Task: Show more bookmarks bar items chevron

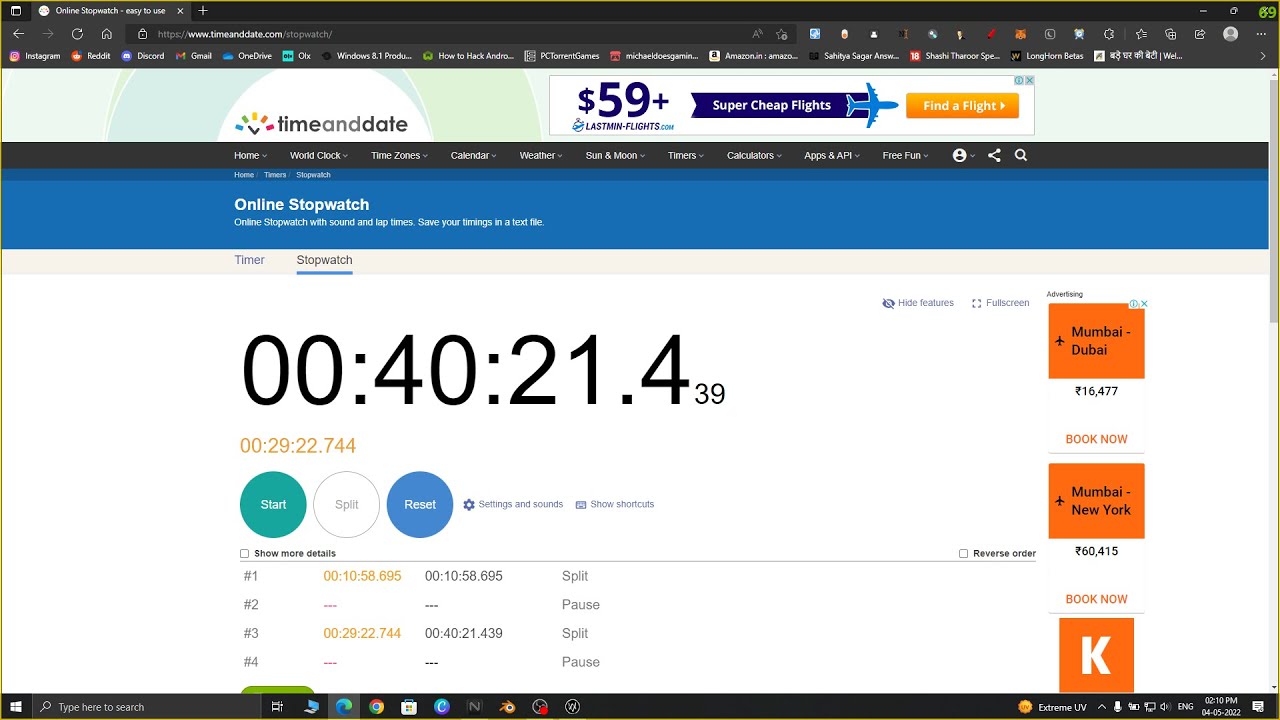Action: 1263,56
